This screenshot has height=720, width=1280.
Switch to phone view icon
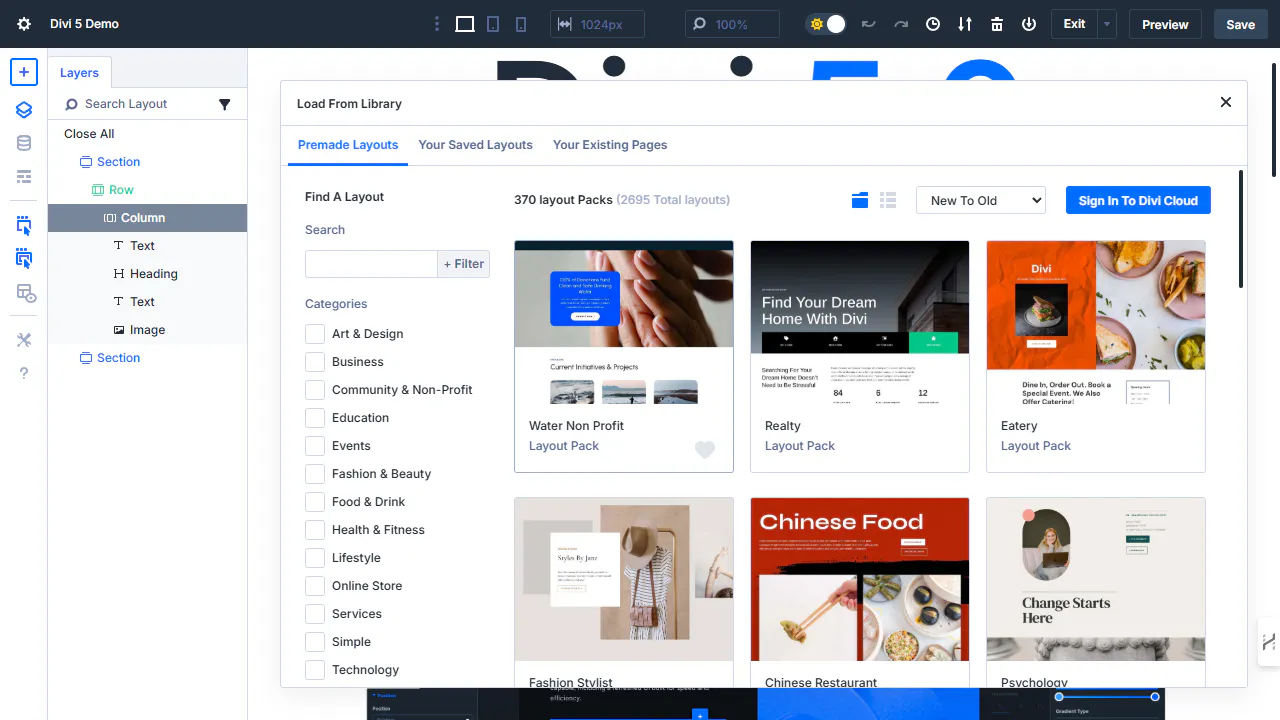tap(521, 24)
